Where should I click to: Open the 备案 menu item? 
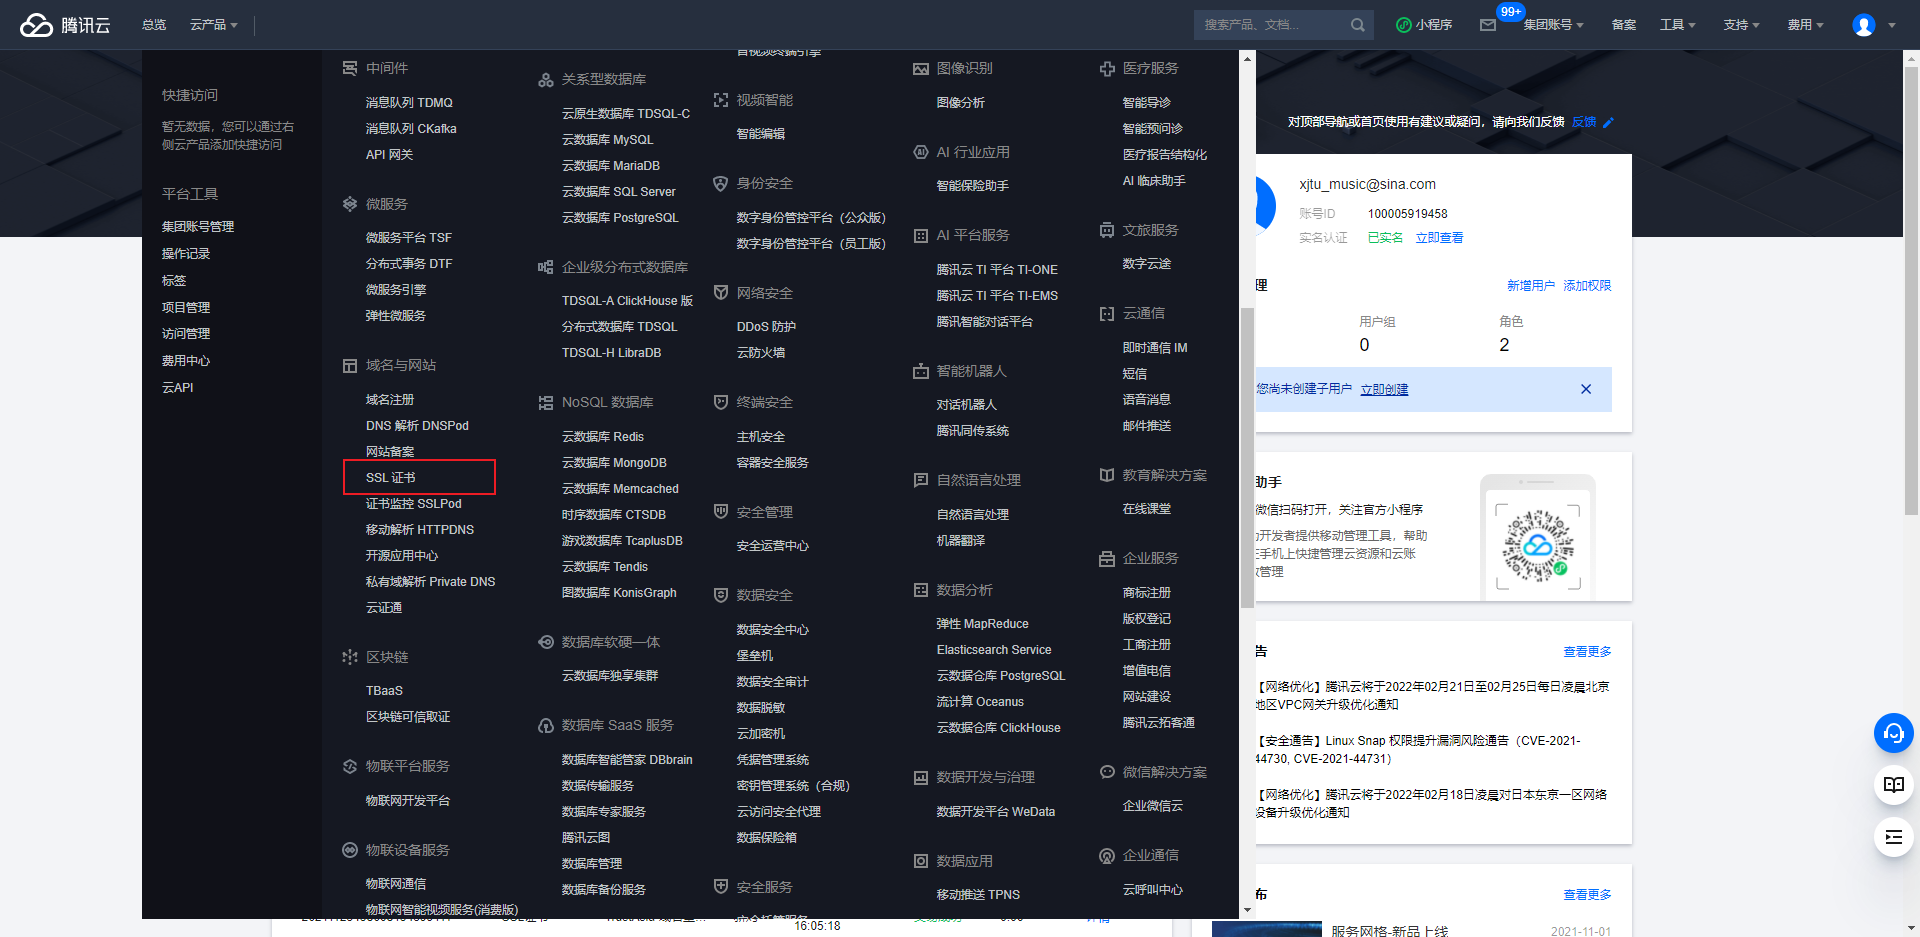click(x=1624, y=25)
